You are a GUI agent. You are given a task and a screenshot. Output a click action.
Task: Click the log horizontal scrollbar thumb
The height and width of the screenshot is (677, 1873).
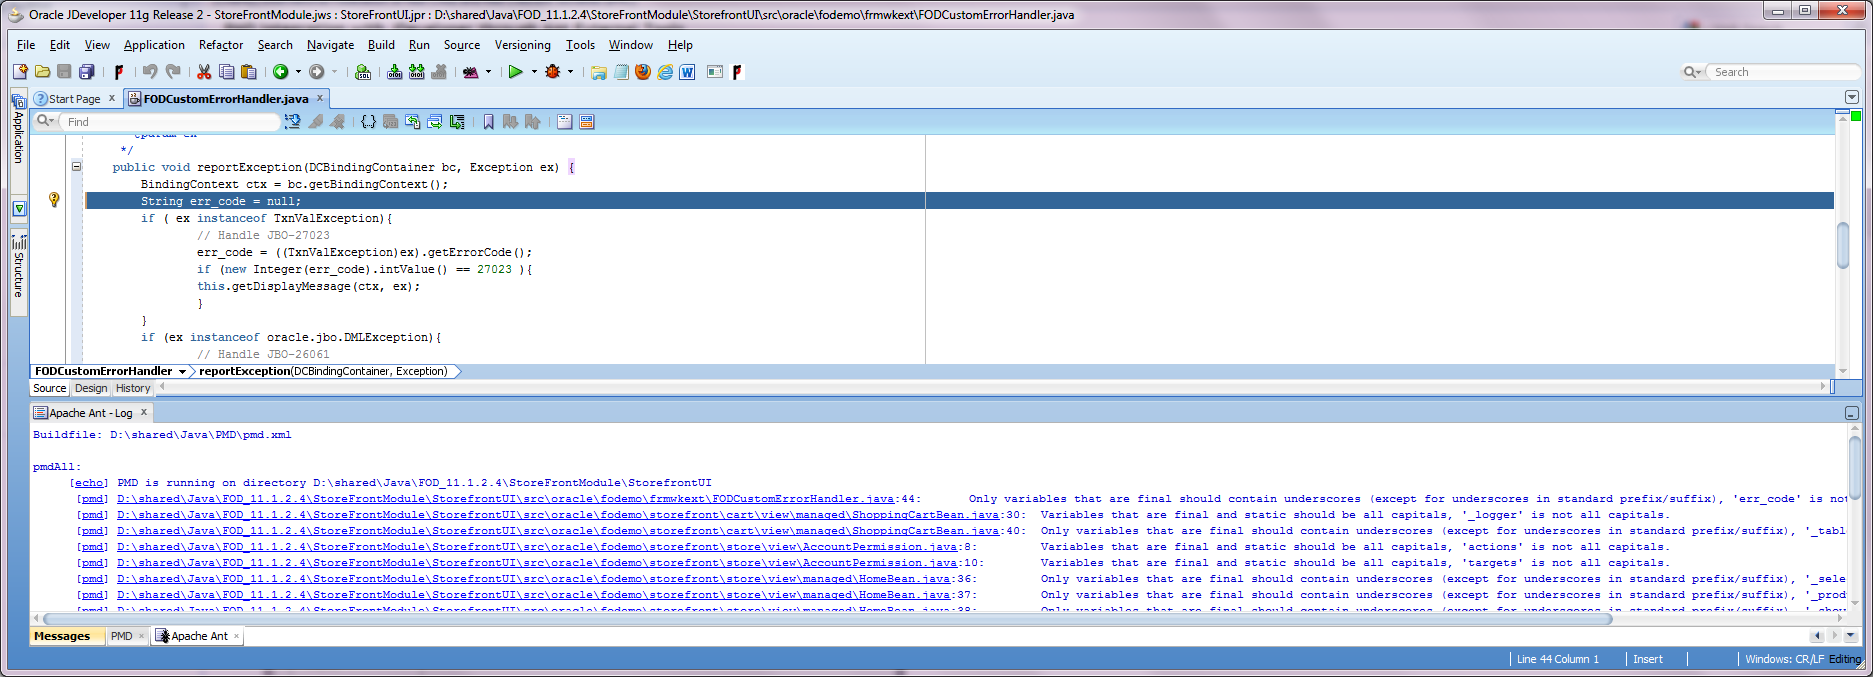click(828, 619)
